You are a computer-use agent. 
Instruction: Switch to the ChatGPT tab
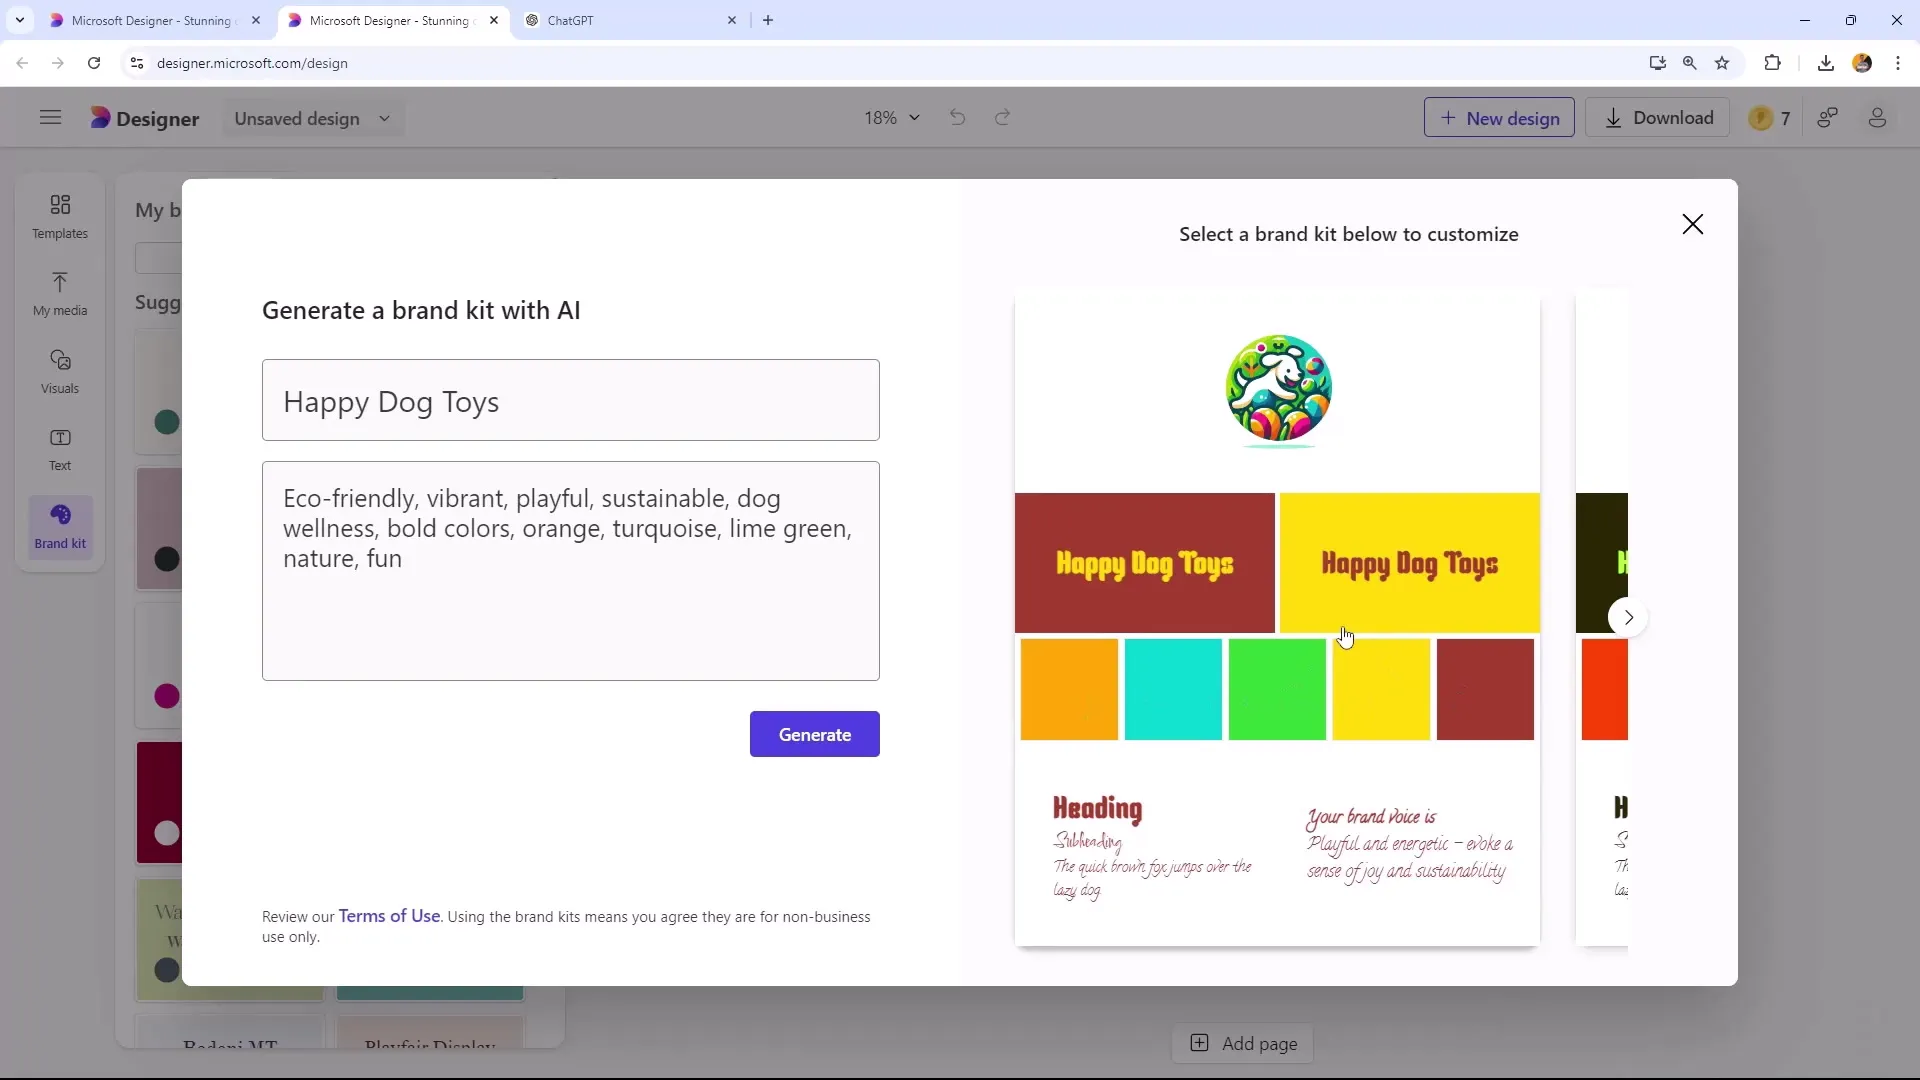[x=632, y=20]
